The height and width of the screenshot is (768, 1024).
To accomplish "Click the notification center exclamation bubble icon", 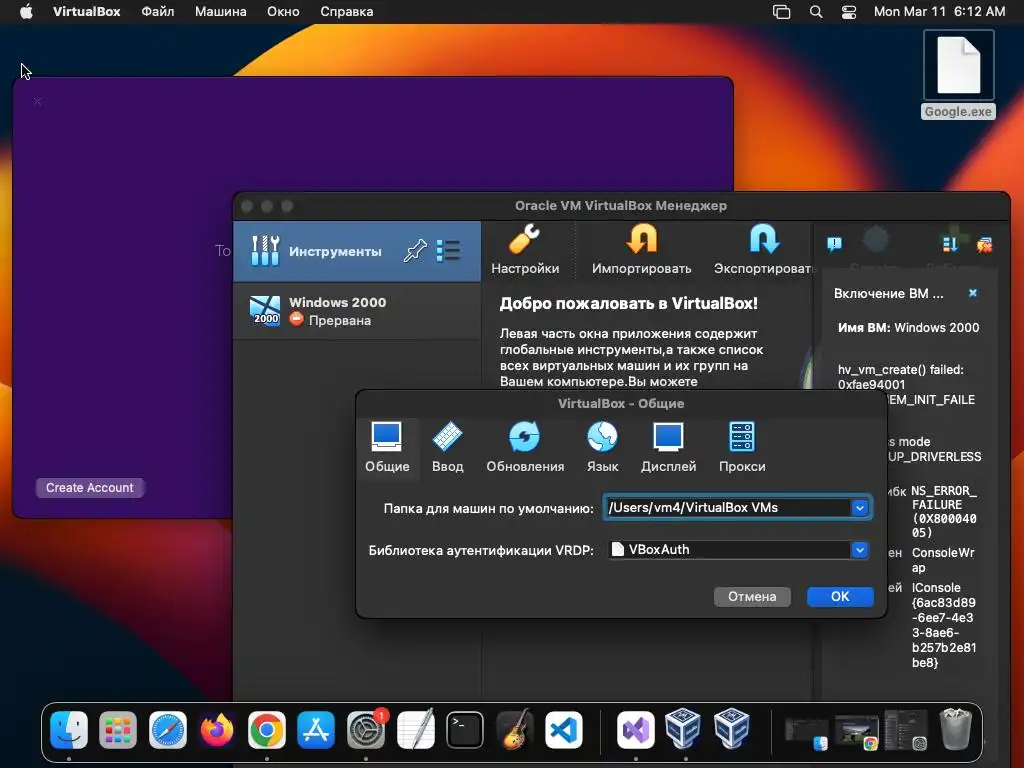I will (834, 244).
